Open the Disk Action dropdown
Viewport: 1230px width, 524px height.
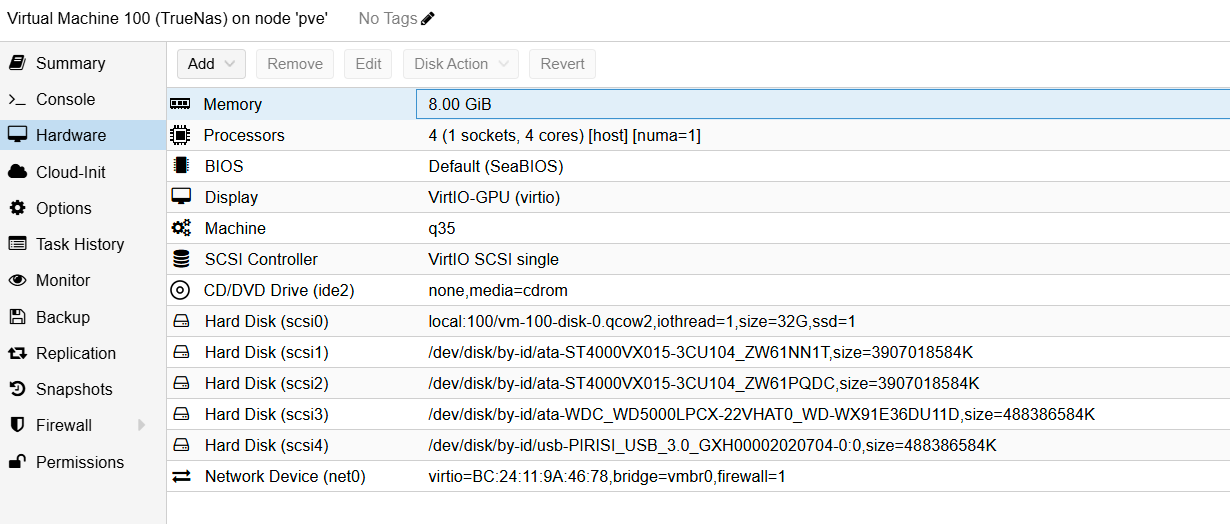pos(461,64)
